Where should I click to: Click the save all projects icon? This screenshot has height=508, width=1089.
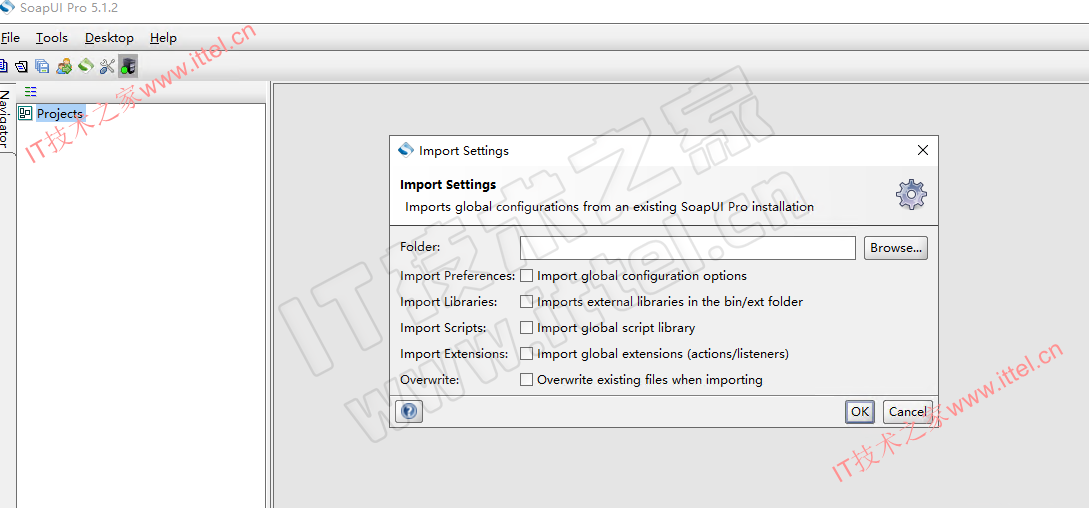(42, 67)
